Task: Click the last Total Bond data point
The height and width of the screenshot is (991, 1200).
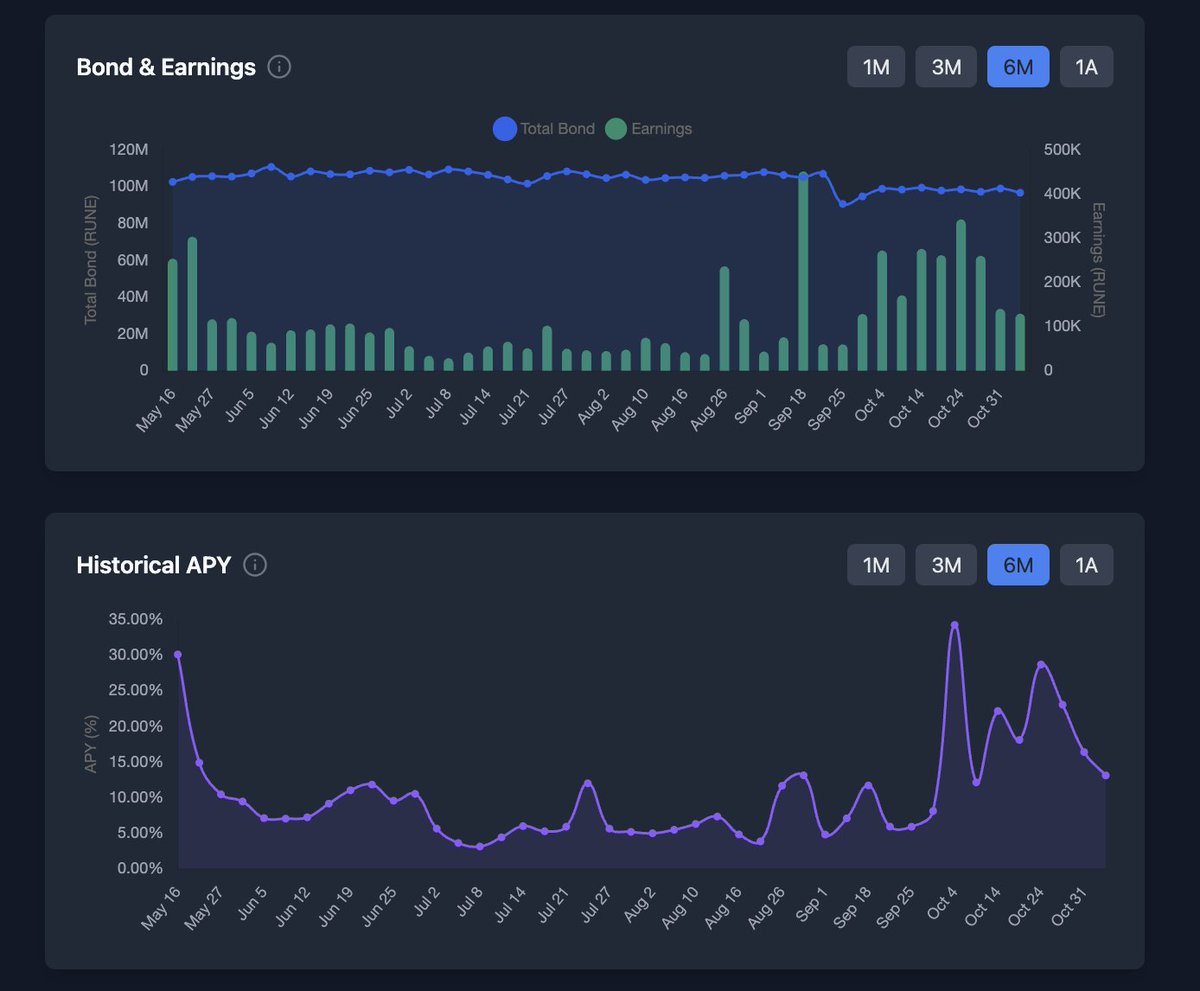Action: 1020,193
